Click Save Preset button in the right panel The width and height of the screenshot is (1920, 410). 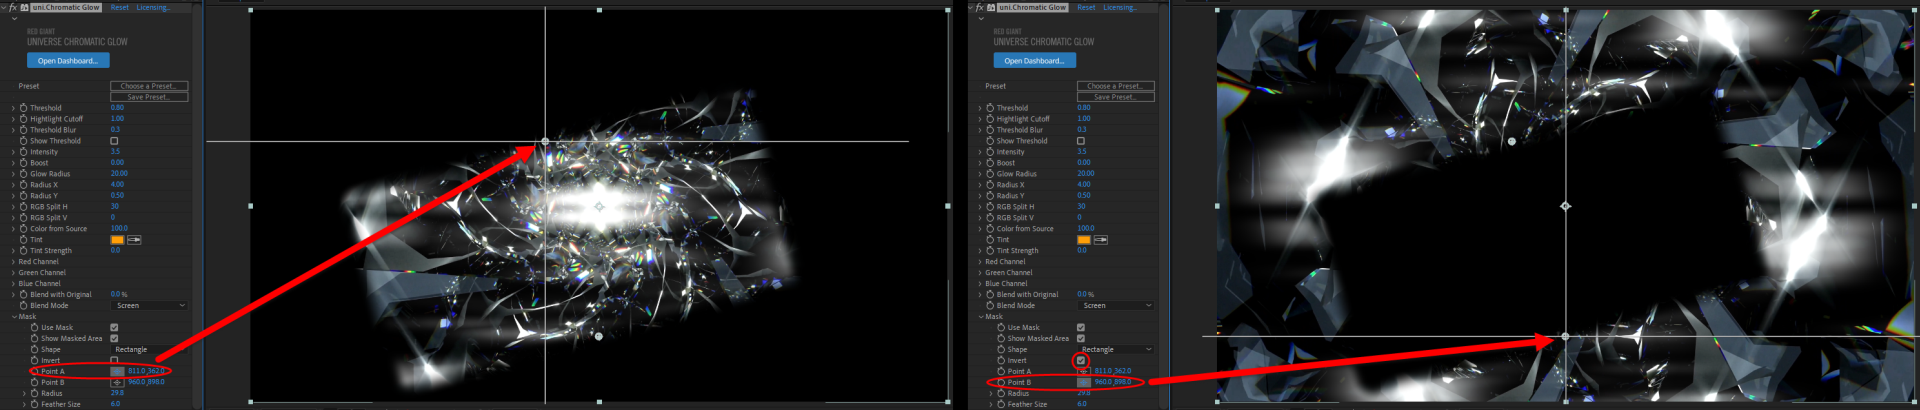coord(1115,97)
